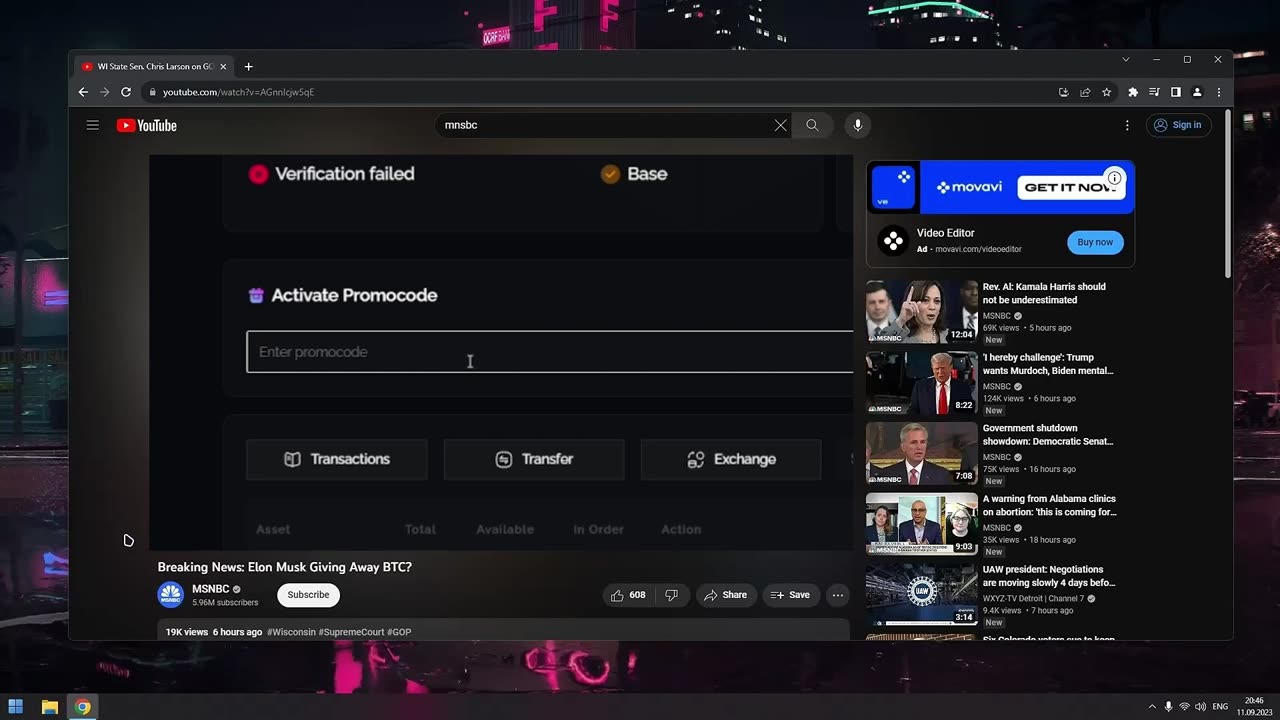Click the Buy now ad button
The image size is (1280, 720).
pos(1095,242)
